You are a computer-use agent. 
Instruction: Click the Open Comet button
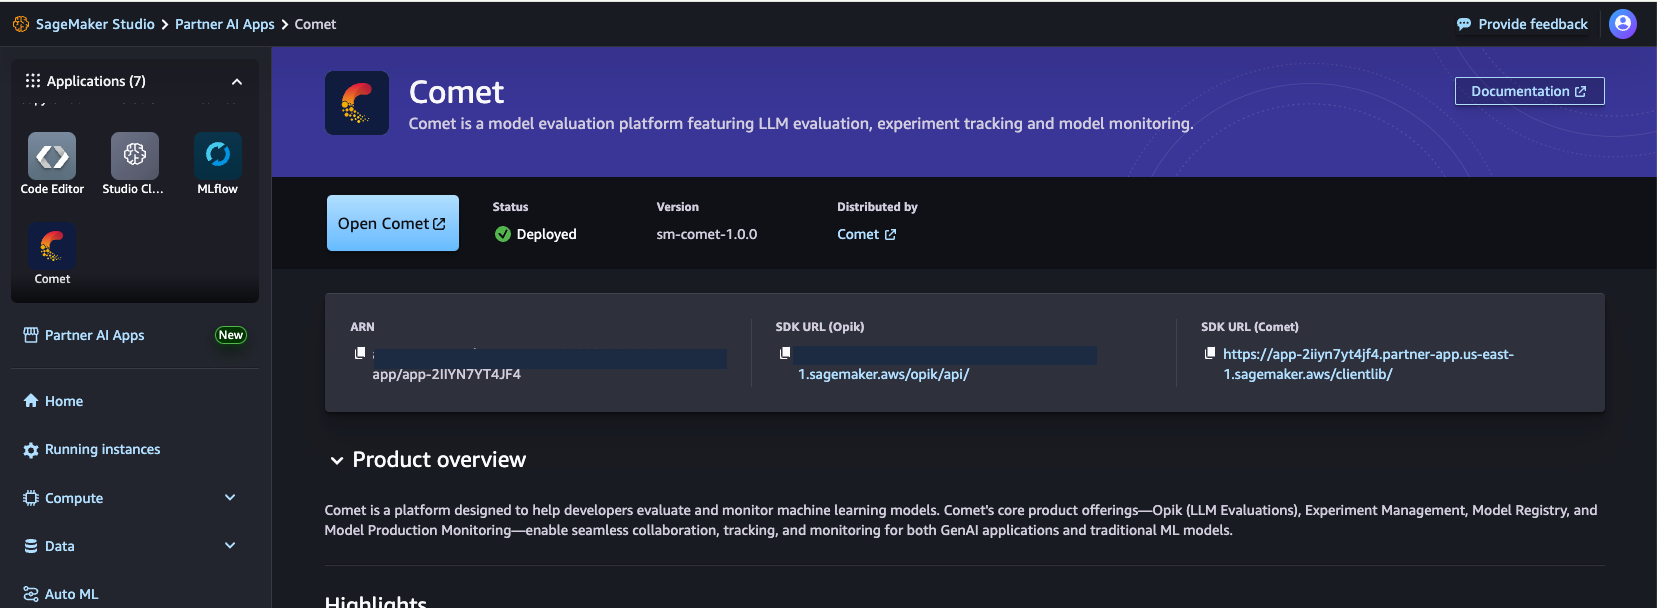393,223
